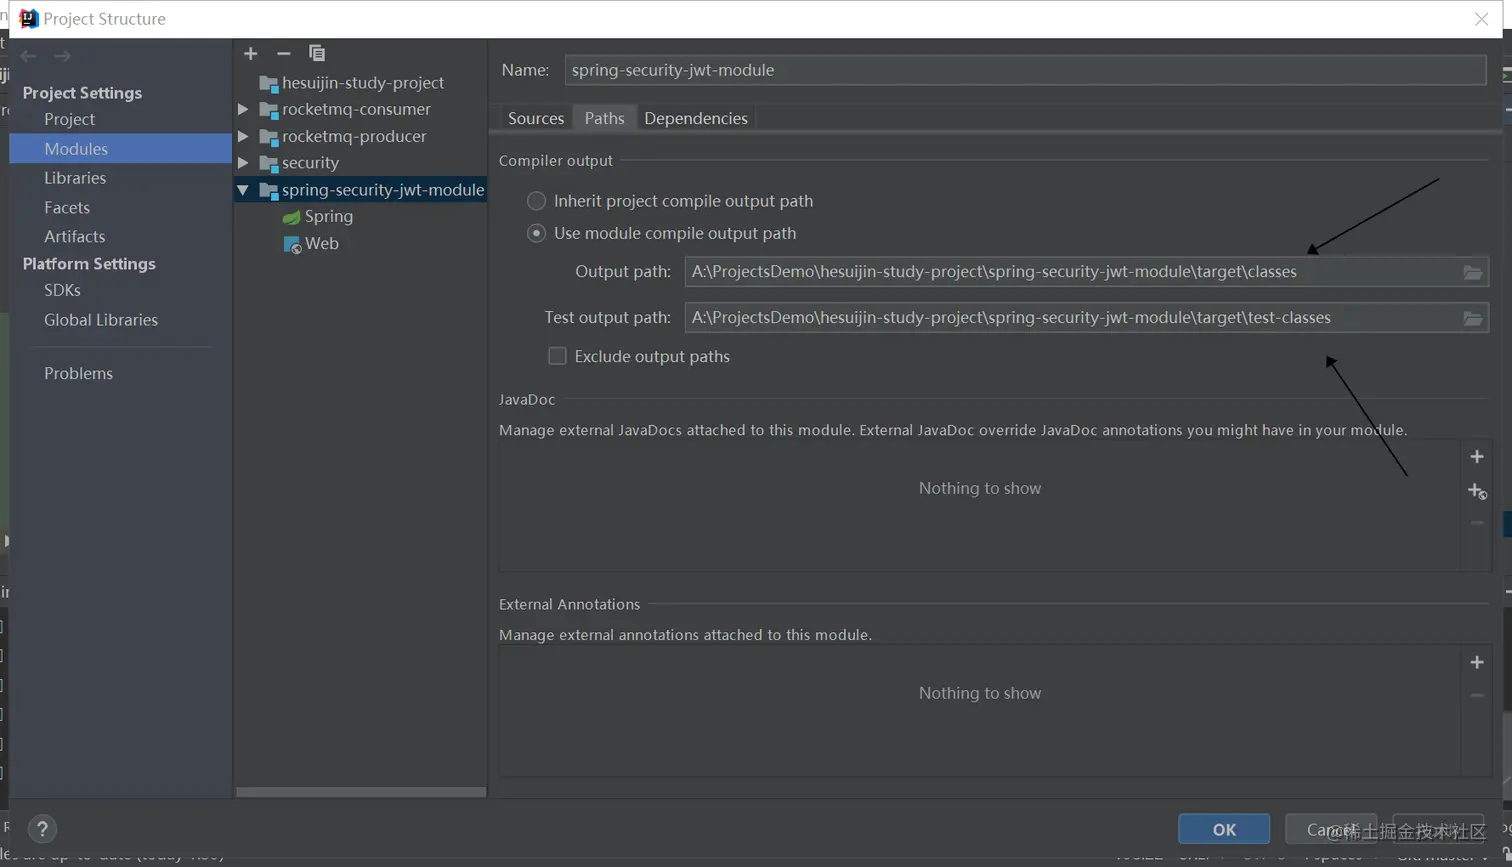Expand the security module node
The image size is (1512, 867).
[x=243, y=162]
